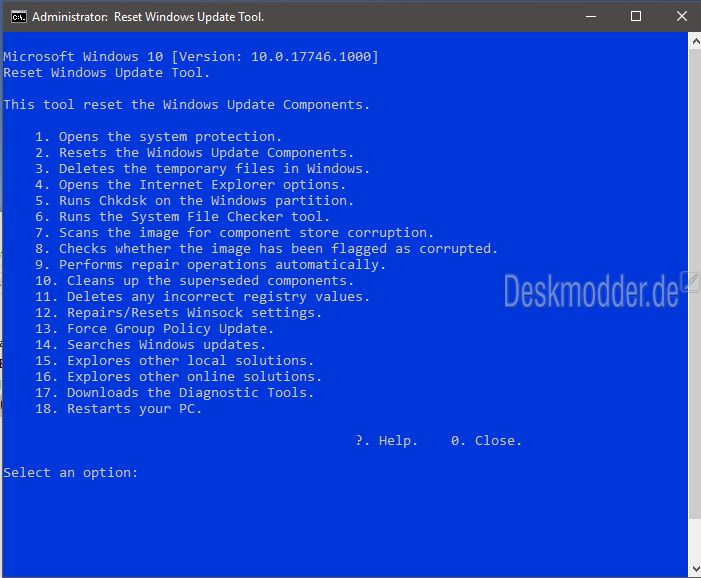This screenshot has height=578, width=701.
Task: Select '3. Deletes the temporary files in Windows.'
Action: [x=203, y=169]
